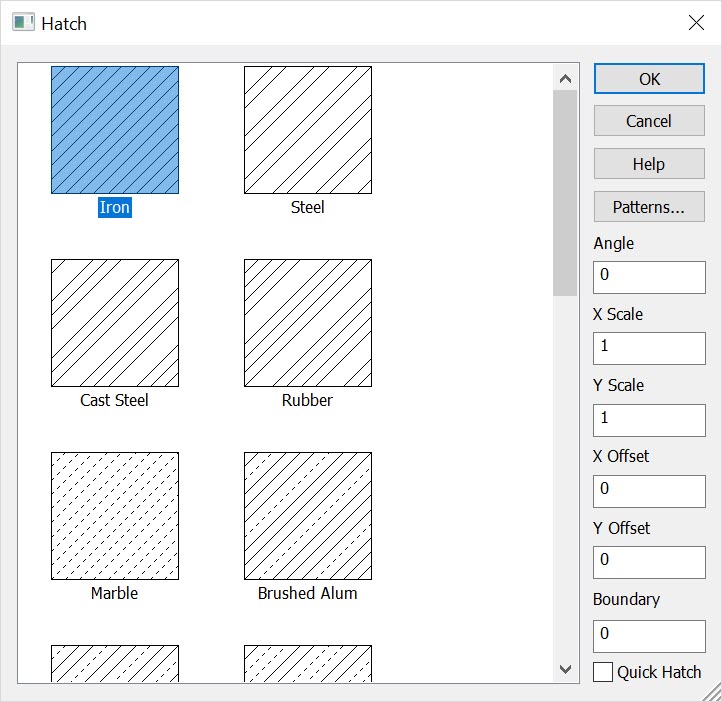
Task: Select the Marble hatch pattern thumbnail
Action: 115,516
